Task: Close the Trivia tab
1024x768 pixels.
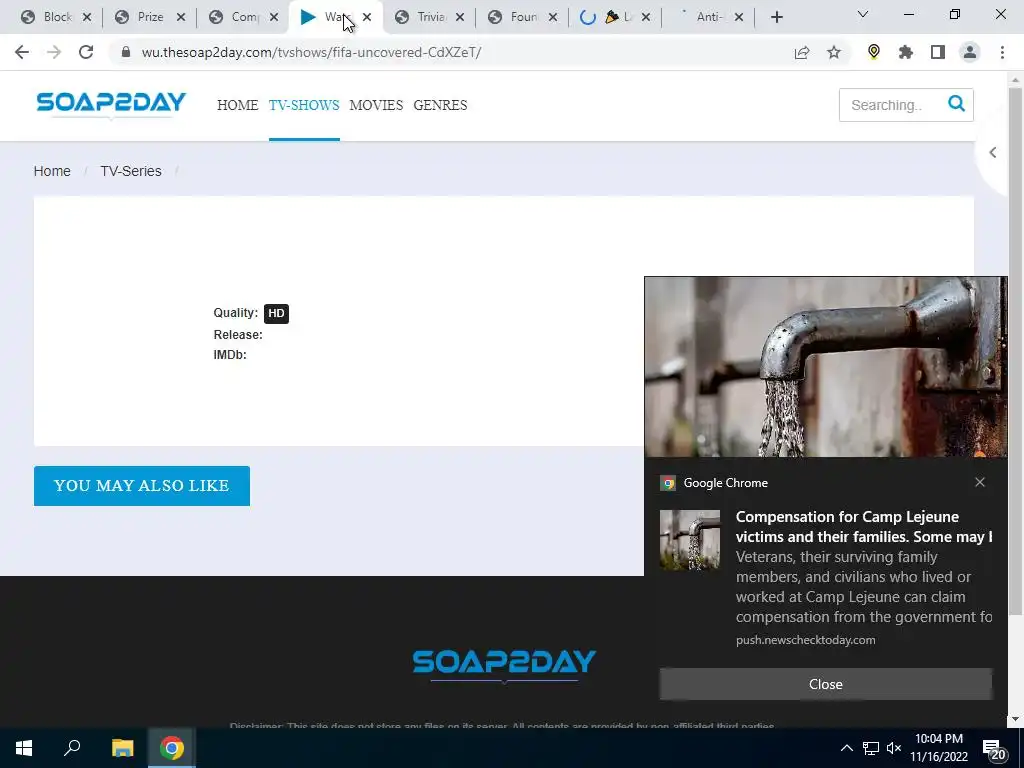Action: (460, 18)
